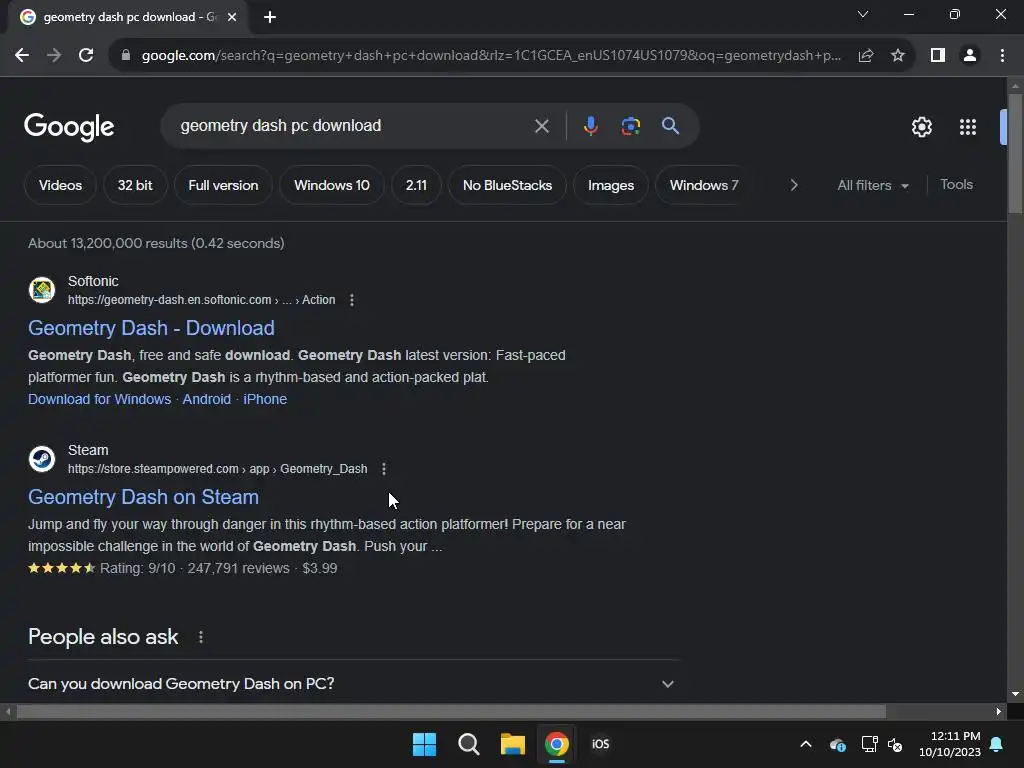Viewport: 1024px width, 768px height.
Task: Show more filter chips with arrow
Action: tap(793, 185)
